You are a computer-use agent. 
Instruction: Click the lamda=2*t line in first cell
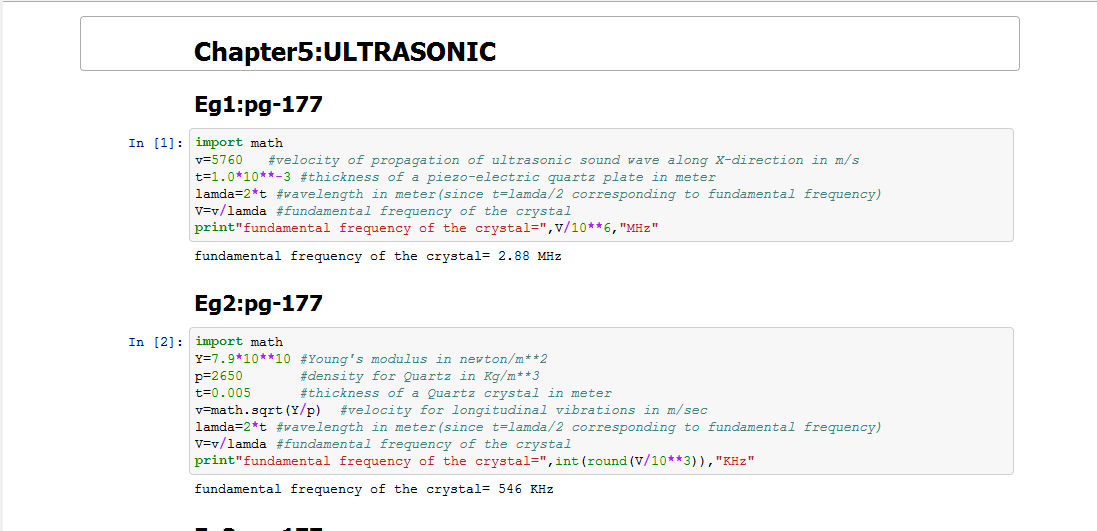coord(538,194)
